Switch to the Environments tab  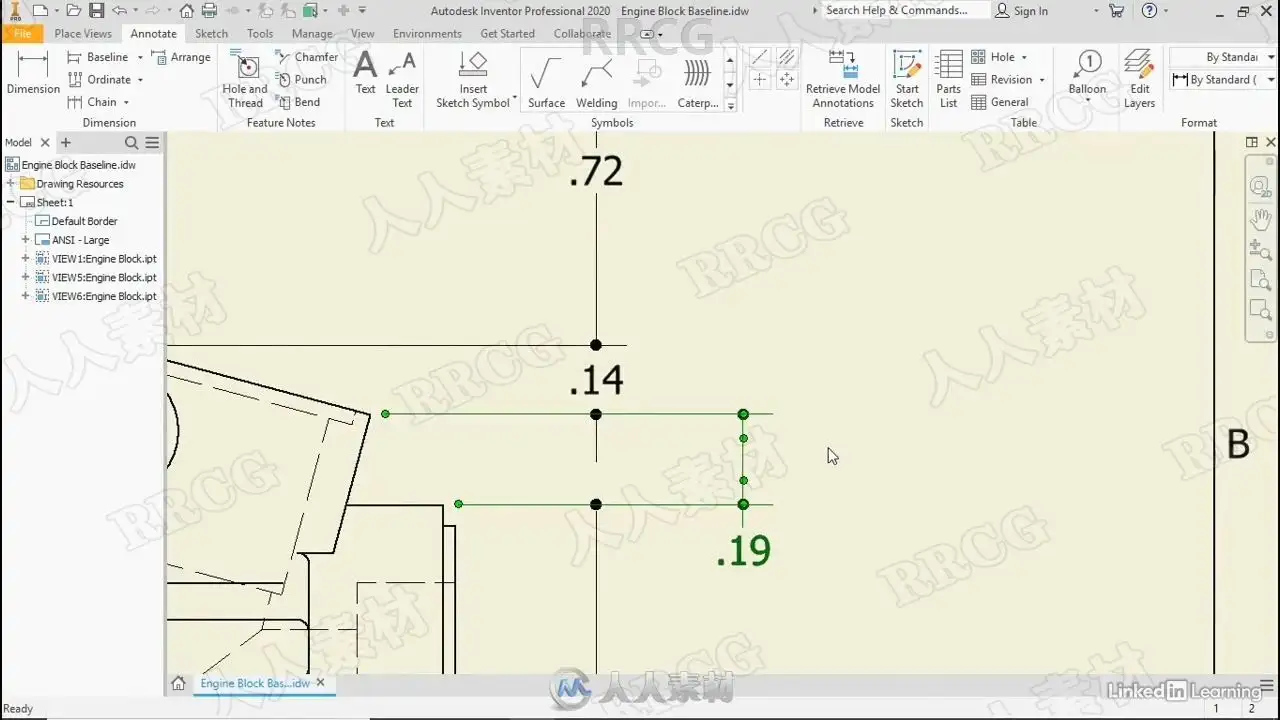[x=427, y=33]
